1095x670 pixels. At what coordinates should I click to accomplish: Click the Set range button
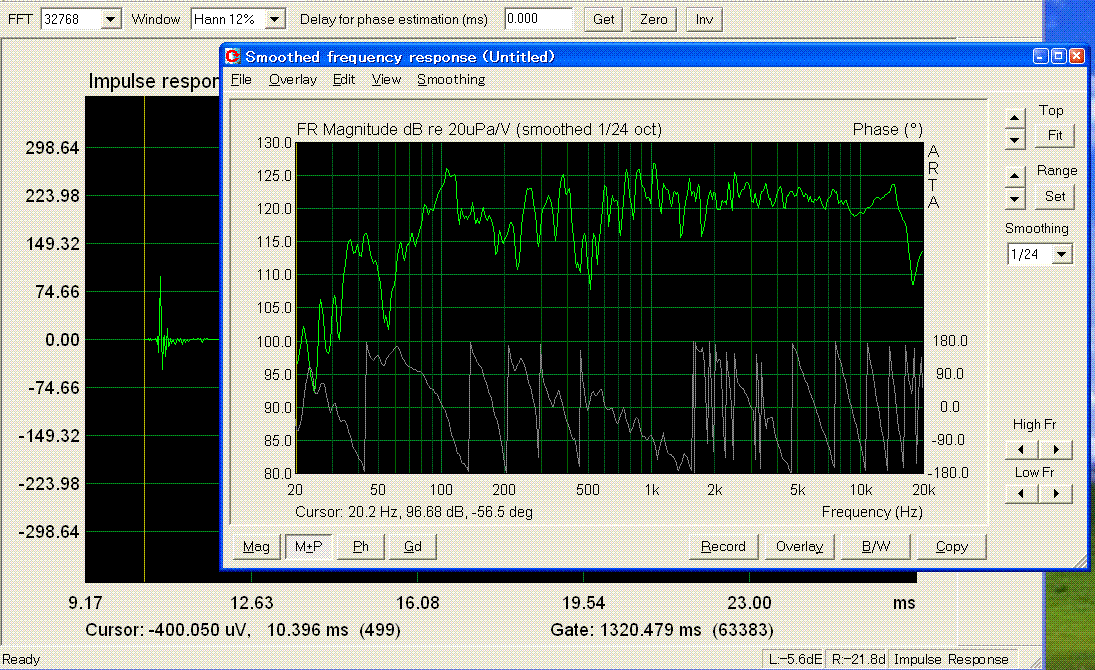[1054, 196]
